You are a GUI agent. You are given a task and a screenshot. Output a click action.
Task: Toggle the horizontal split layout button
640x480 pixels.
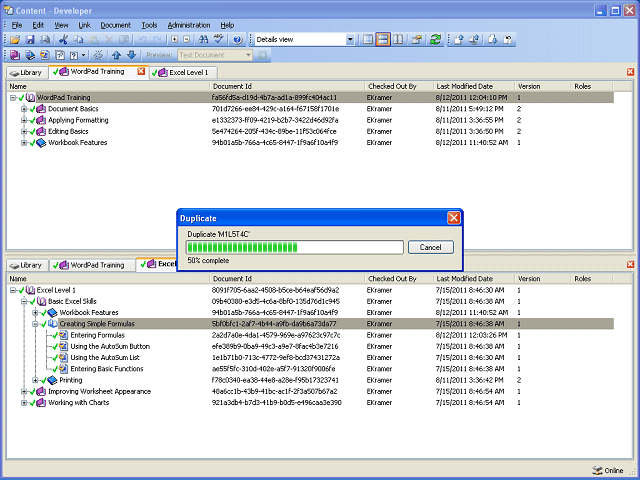click(x=383, y=40)
